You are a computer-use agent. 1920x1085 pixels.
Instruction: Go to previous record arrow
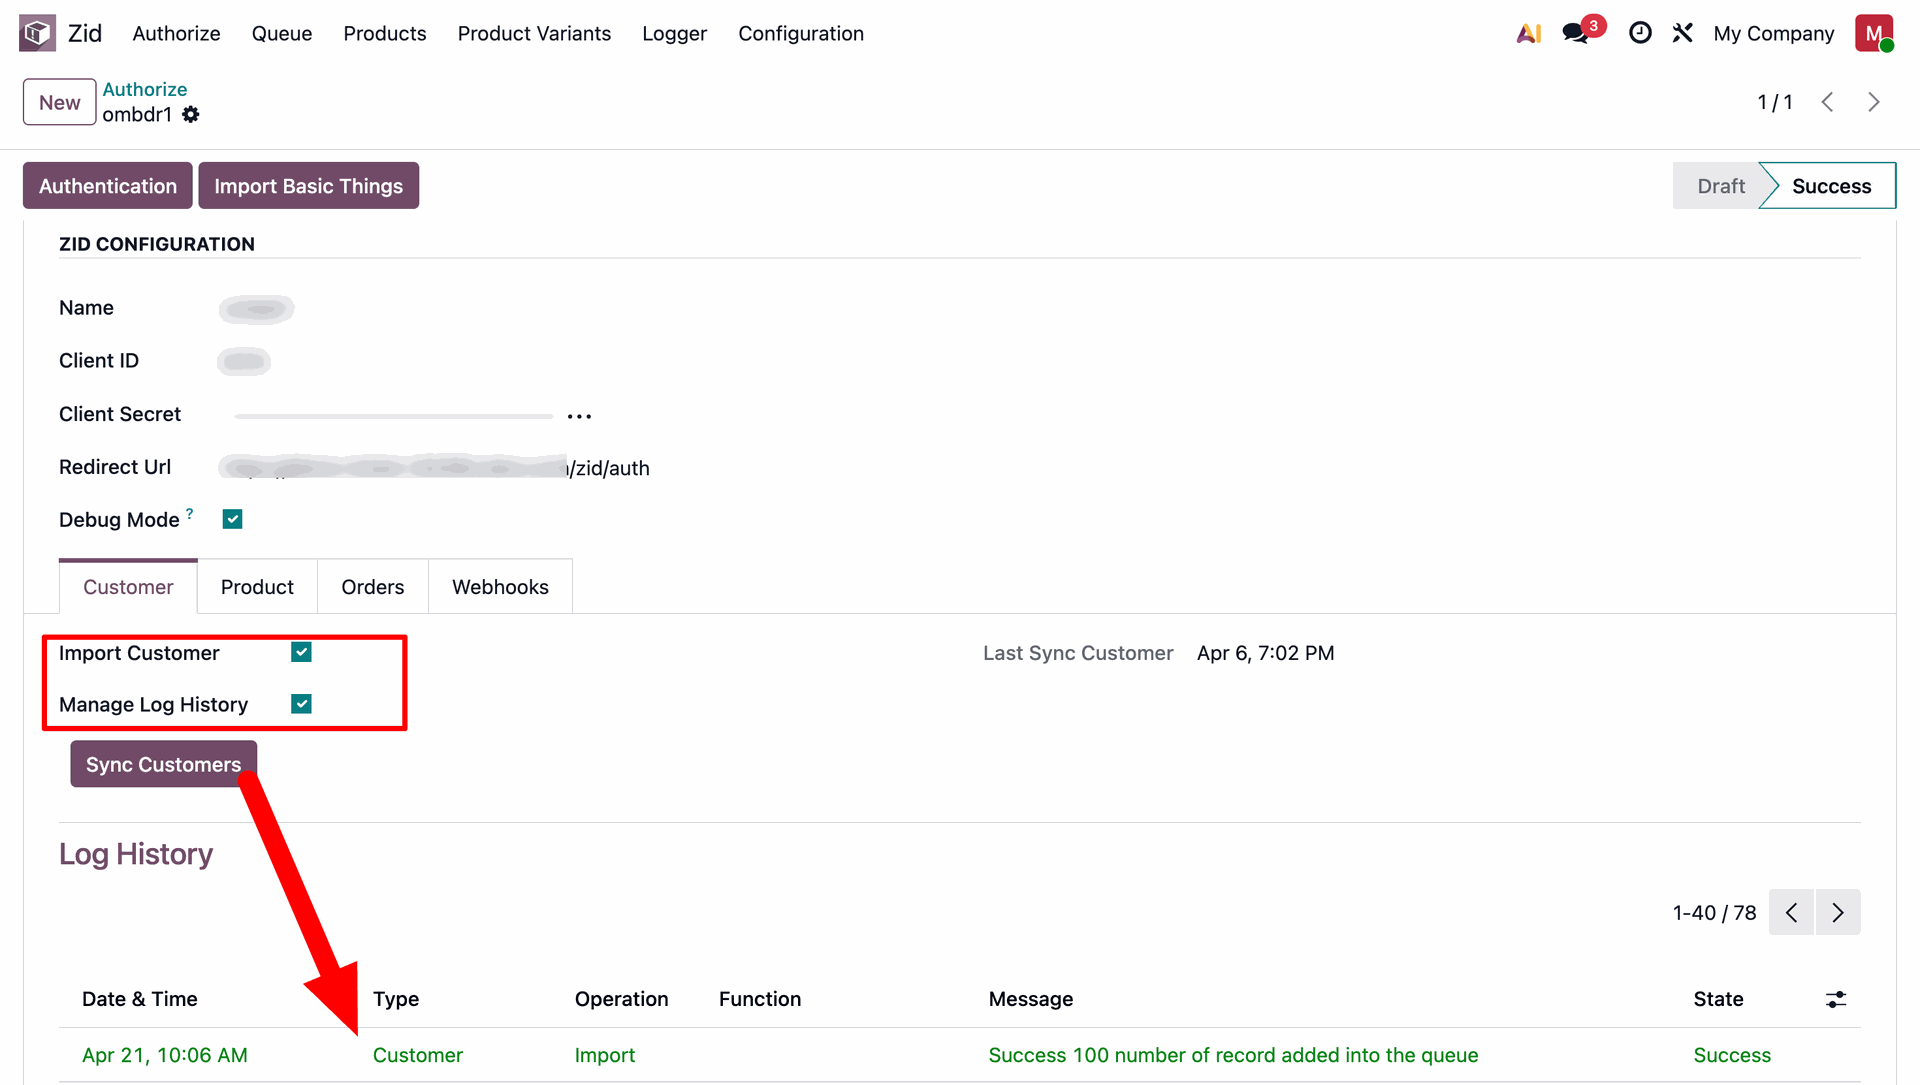point(1827,102)
